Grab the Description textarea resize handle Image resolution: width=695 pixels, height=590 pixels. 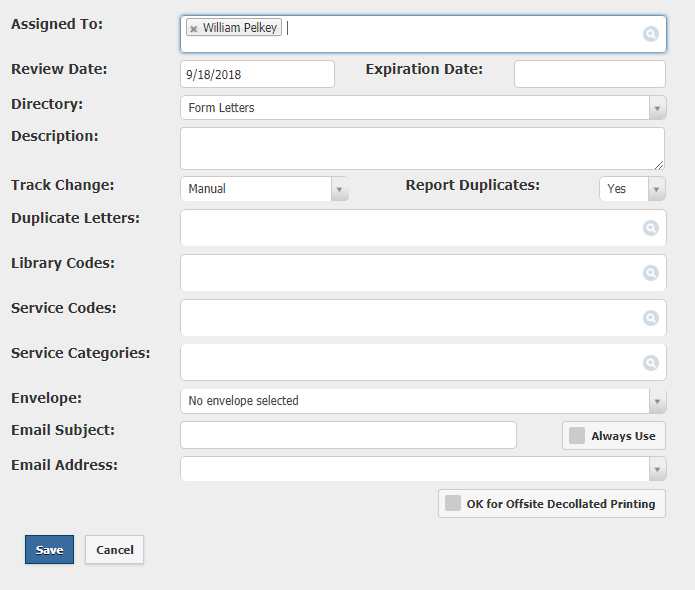click(x=659, y=165)
